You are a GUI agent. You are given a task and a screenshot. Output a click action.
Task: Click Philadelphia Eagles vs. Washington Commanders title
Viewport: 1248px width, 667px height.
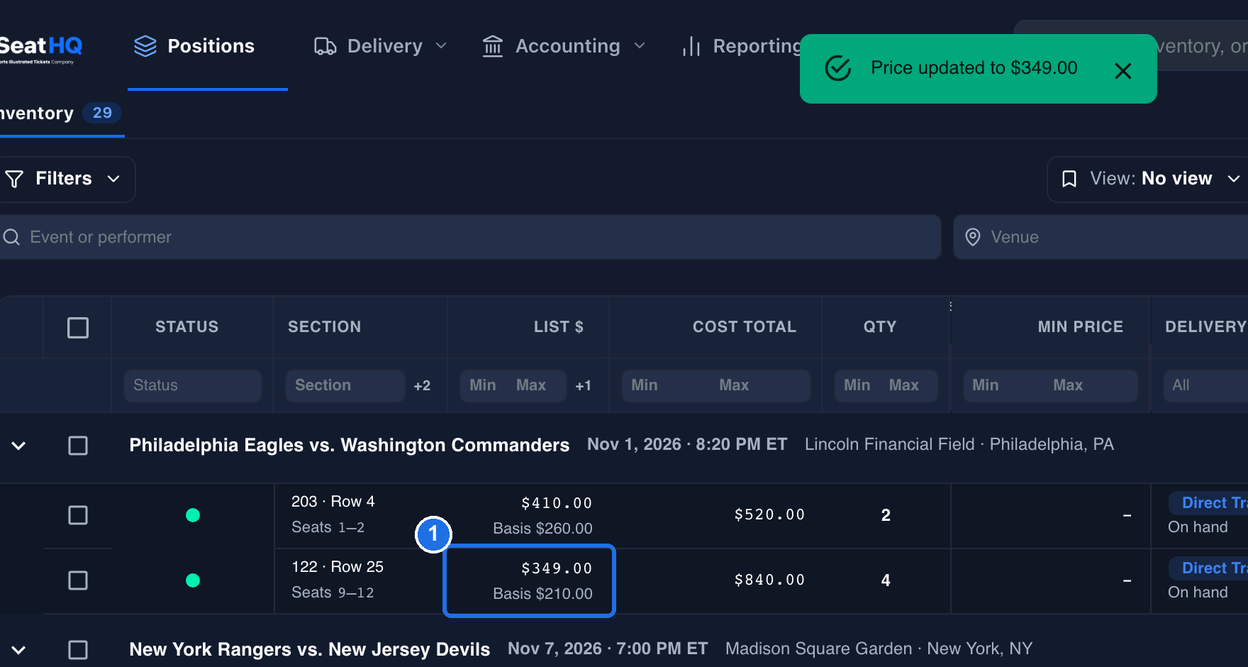349,445
